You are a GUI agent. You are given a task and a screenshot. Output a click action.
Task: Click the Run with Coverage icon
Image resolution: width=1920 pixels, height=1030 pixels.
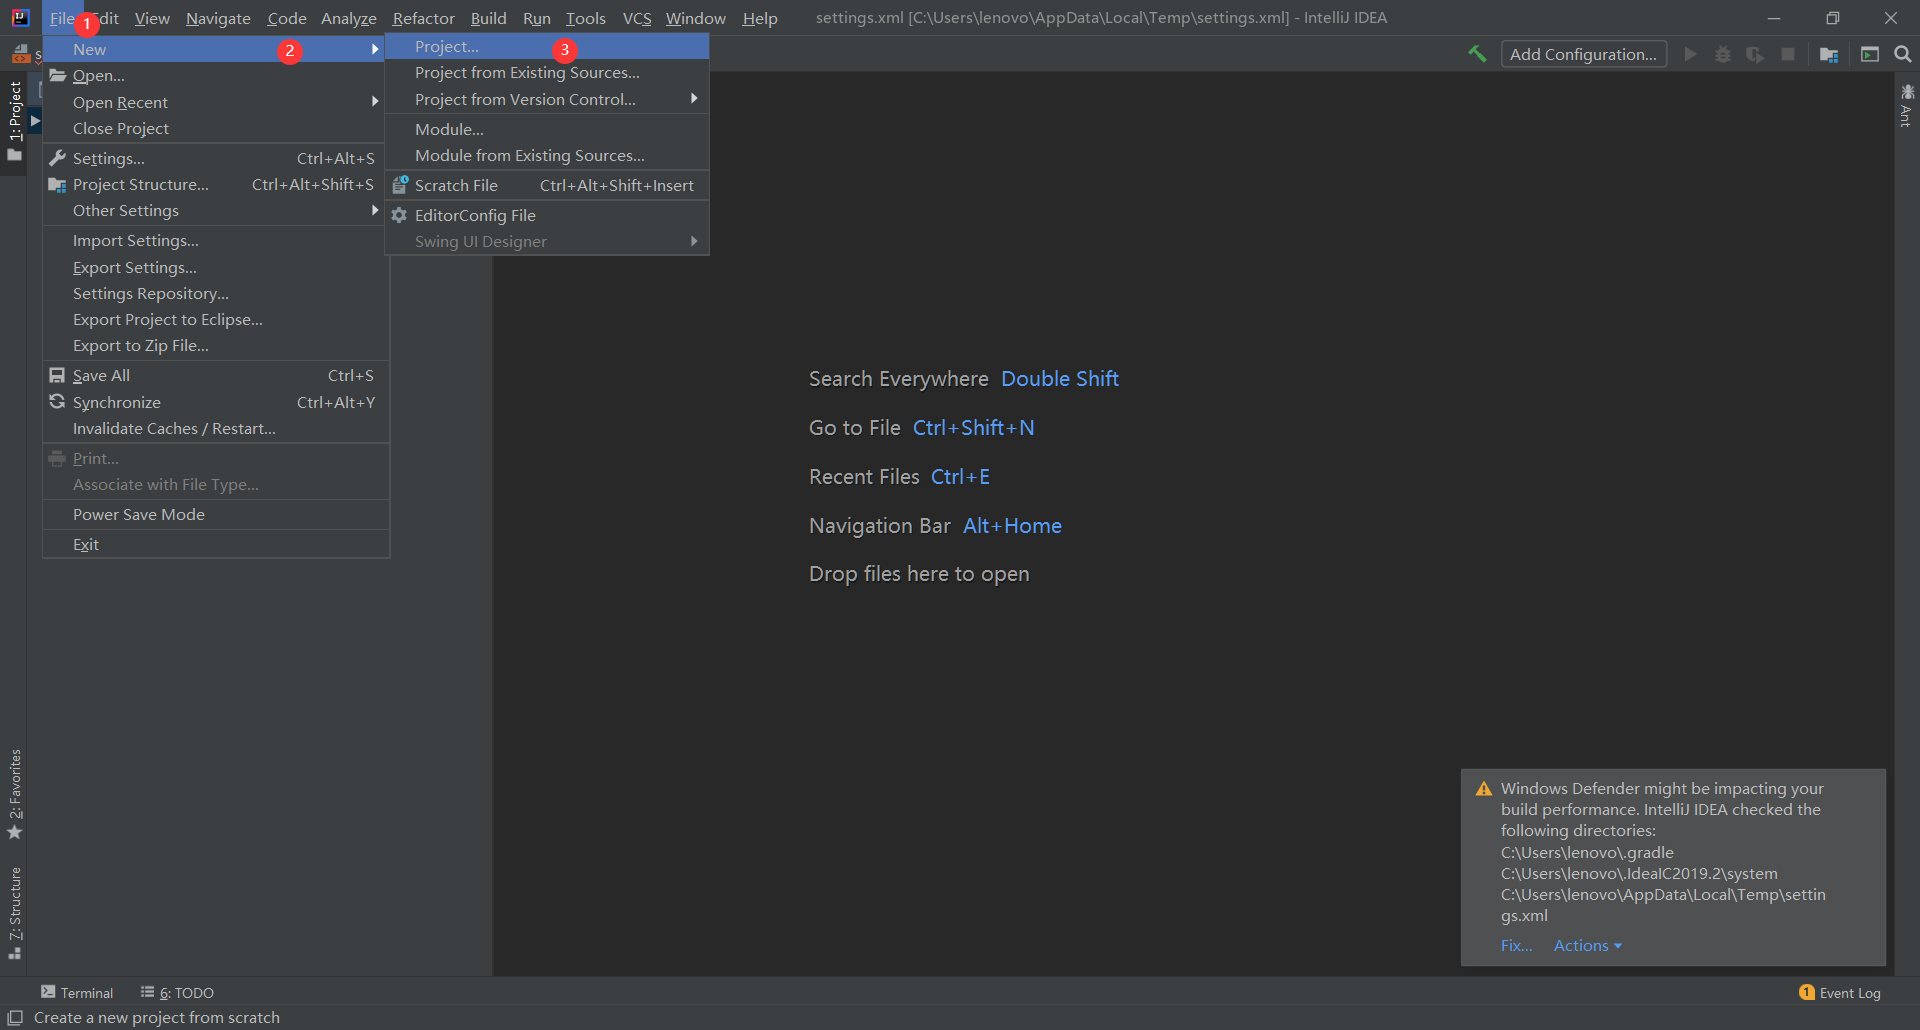[x=1755, y=54]
